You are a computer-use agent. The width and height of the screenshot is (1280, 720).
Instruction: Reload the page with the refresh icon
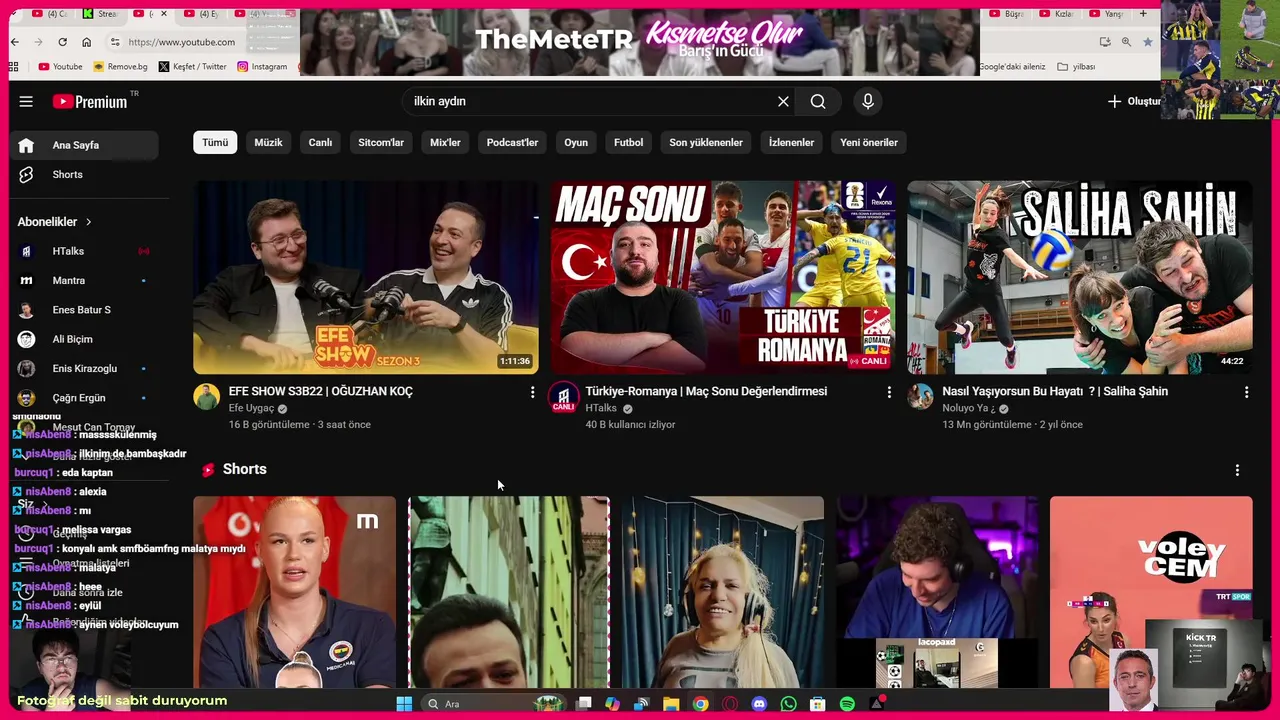(x=62, y=42)
